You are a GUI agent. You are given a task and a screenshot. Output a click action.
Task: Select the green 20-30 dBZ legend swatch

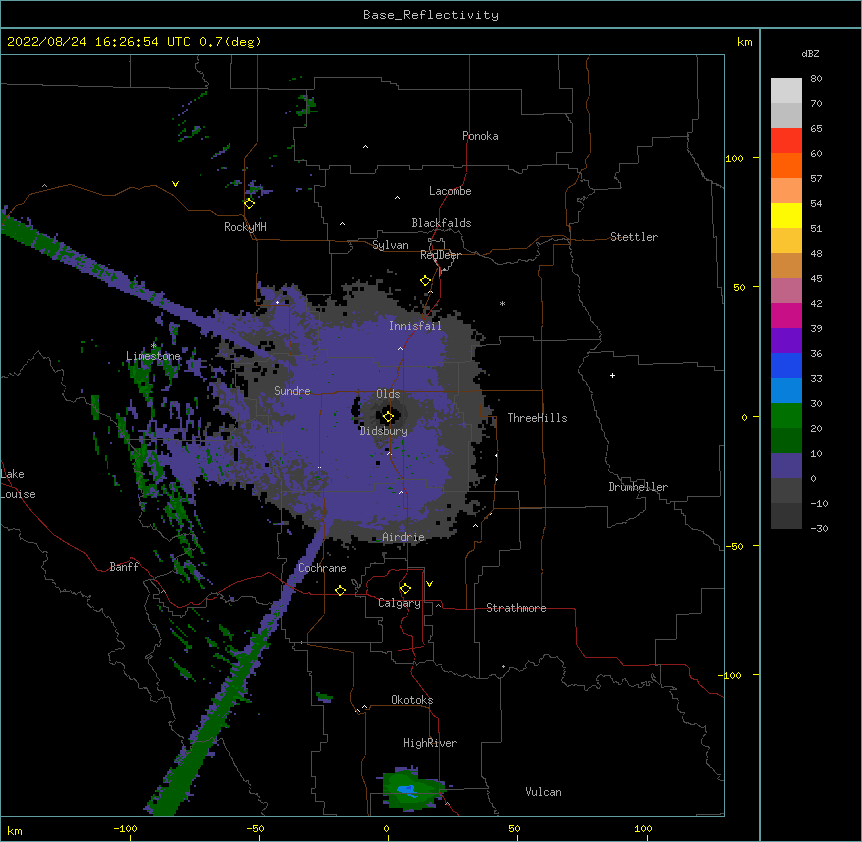coord(786,416)
